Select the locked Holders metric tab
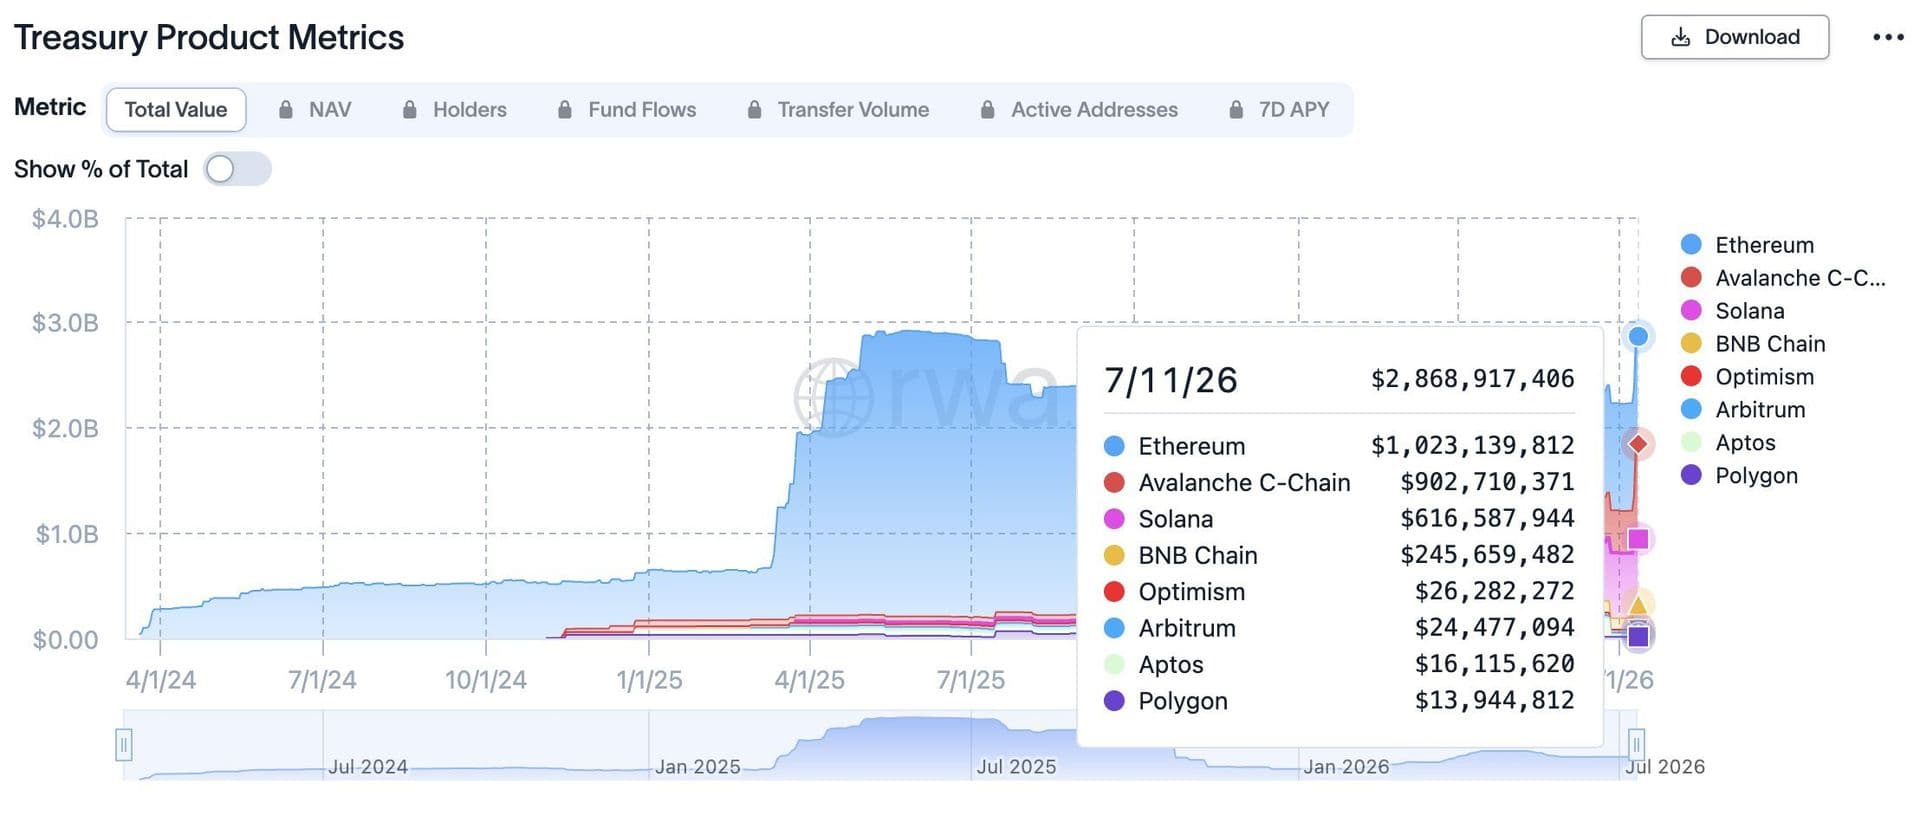 [454, 110]
